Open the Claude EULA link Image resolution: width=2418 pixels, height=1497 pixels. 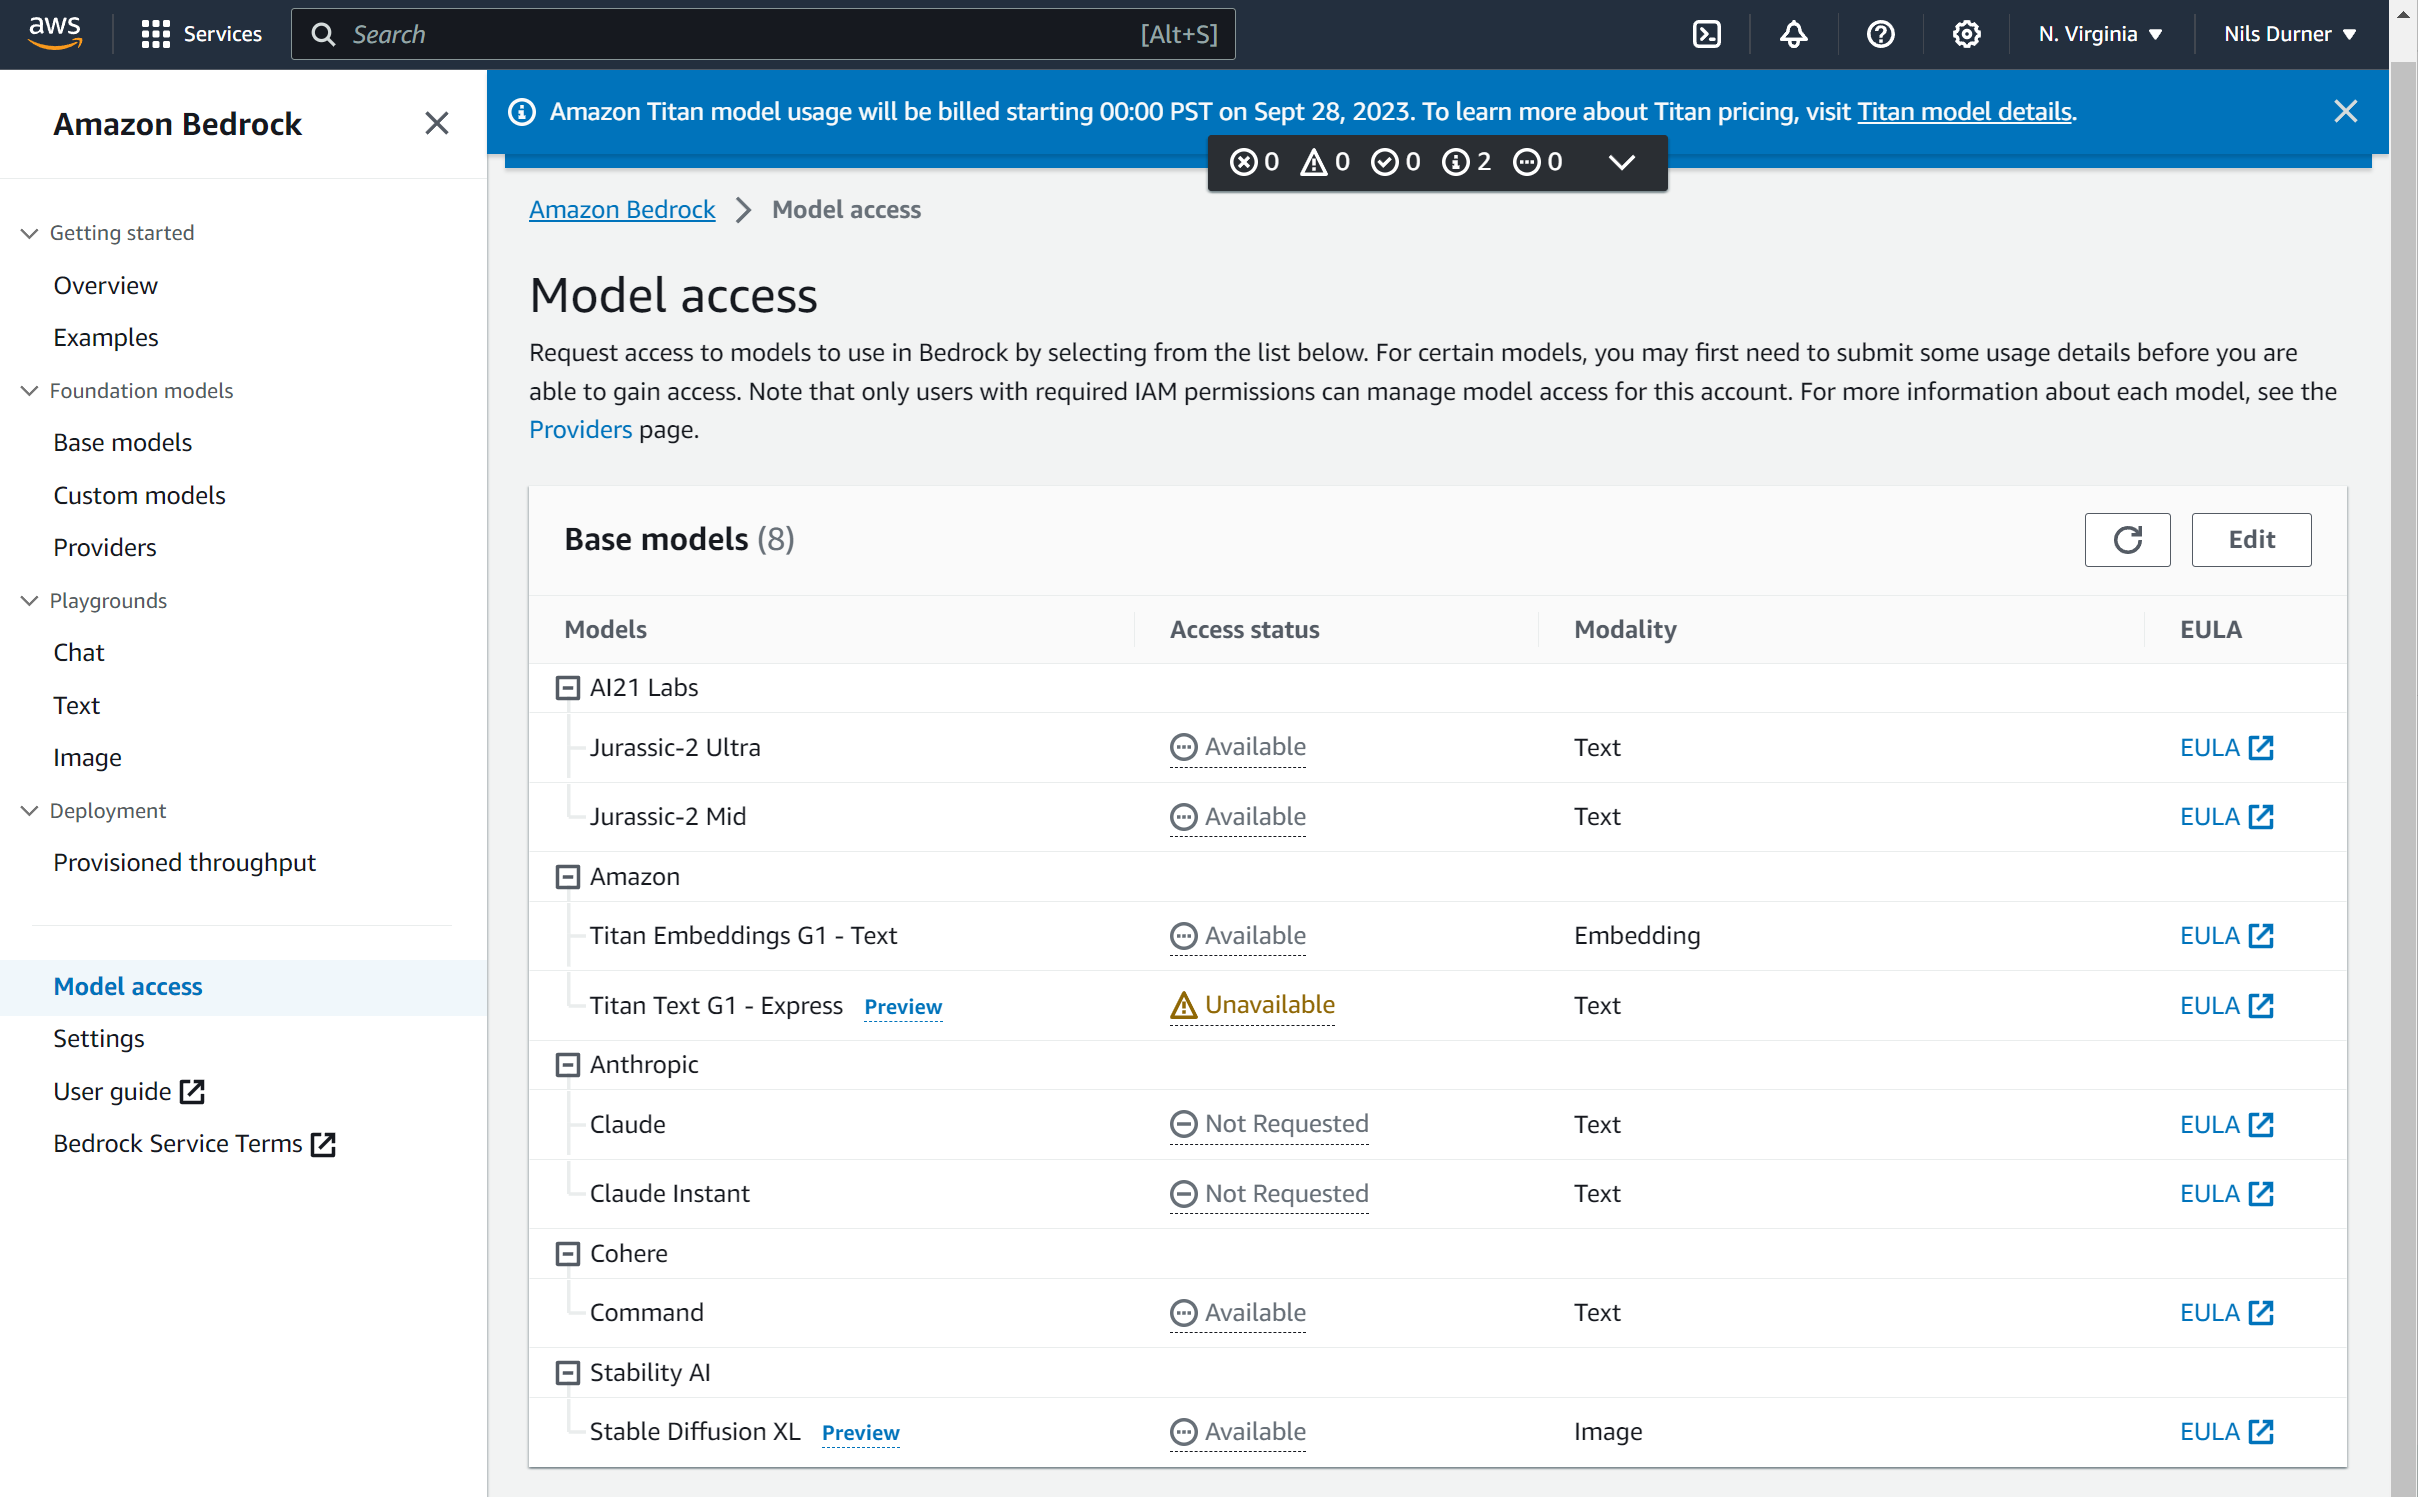click(2226, 1124)
